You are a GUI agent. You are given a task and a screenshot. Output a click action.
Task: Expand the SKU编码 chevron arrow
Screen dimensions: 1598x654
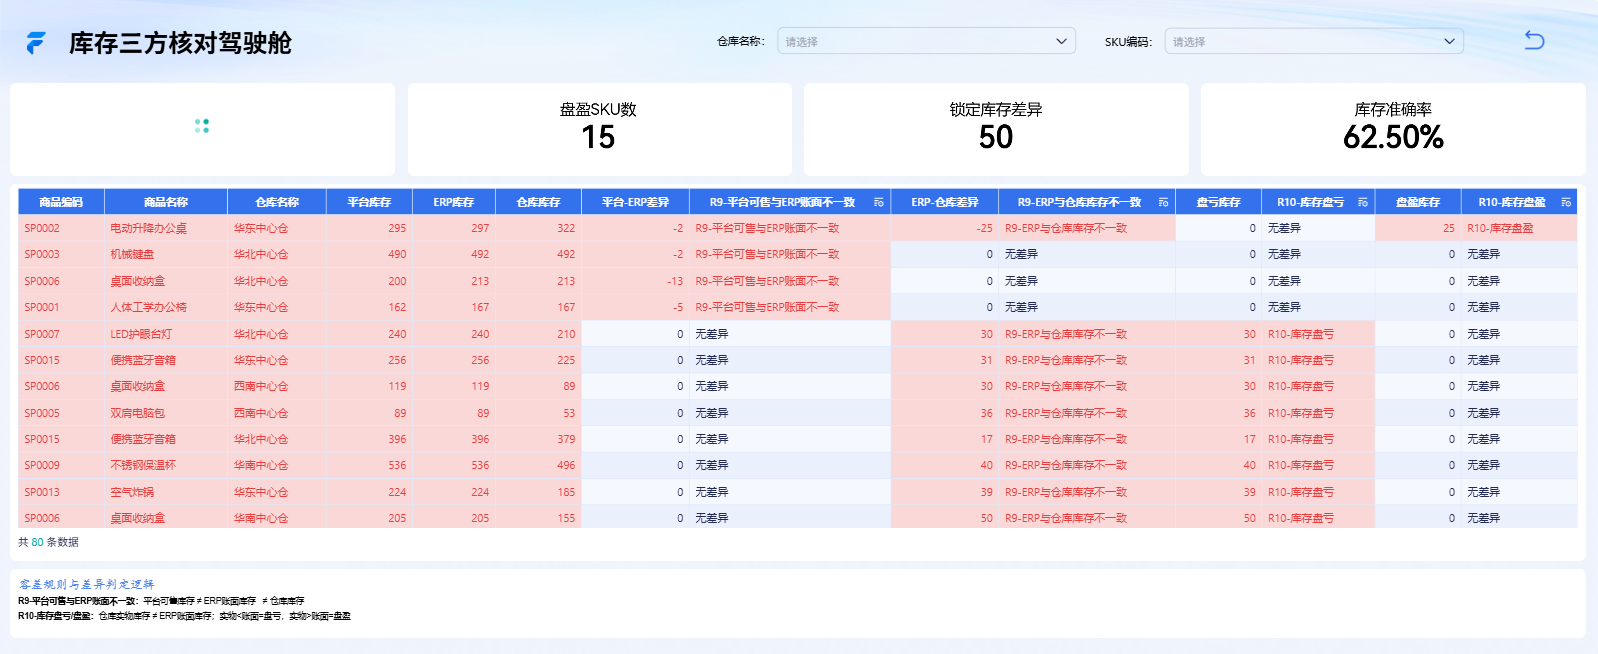pyautogui.click(x=1449, y=41)
